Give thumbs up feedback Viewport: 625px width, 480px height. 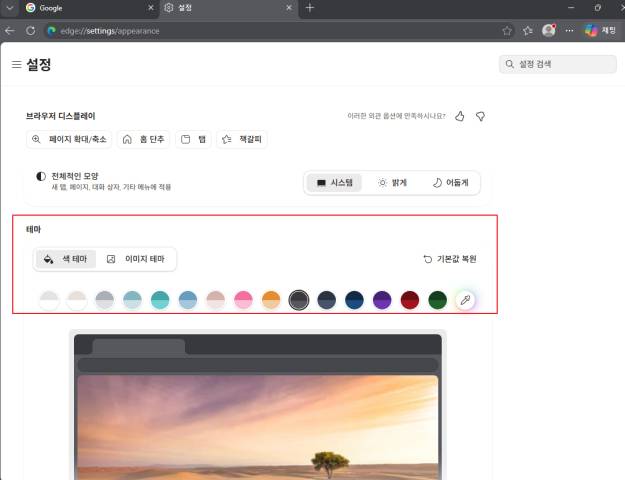tap(460, 116)
